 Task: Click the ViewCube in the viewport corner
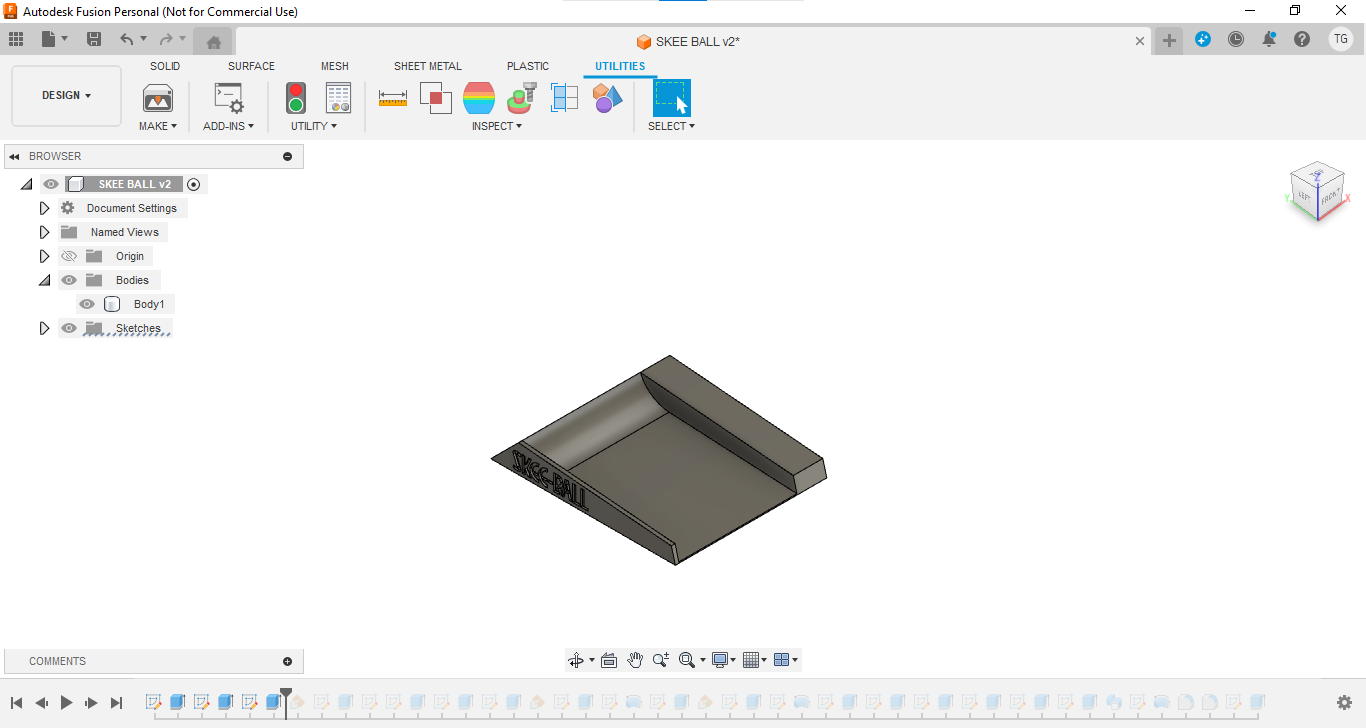pyautogui.click(x=1317, y=192)
